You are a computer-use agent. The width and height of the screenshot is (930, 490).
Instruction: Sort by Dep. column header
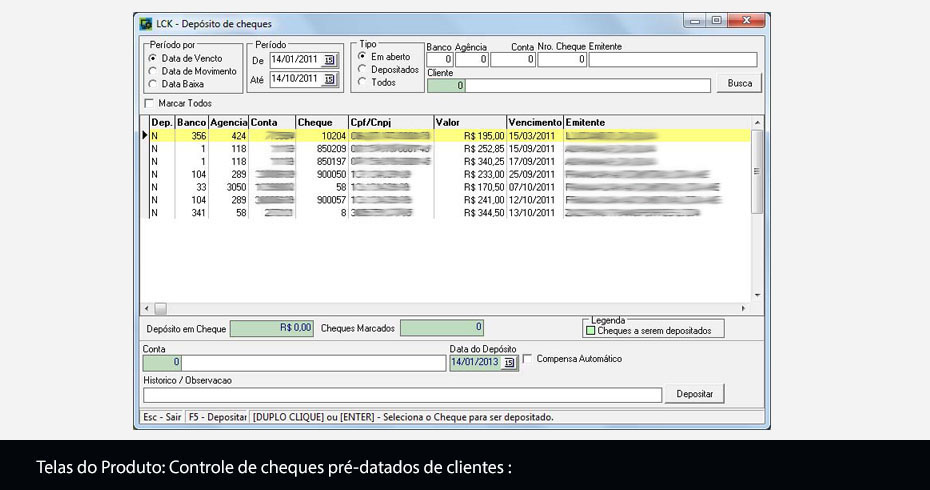162,123
